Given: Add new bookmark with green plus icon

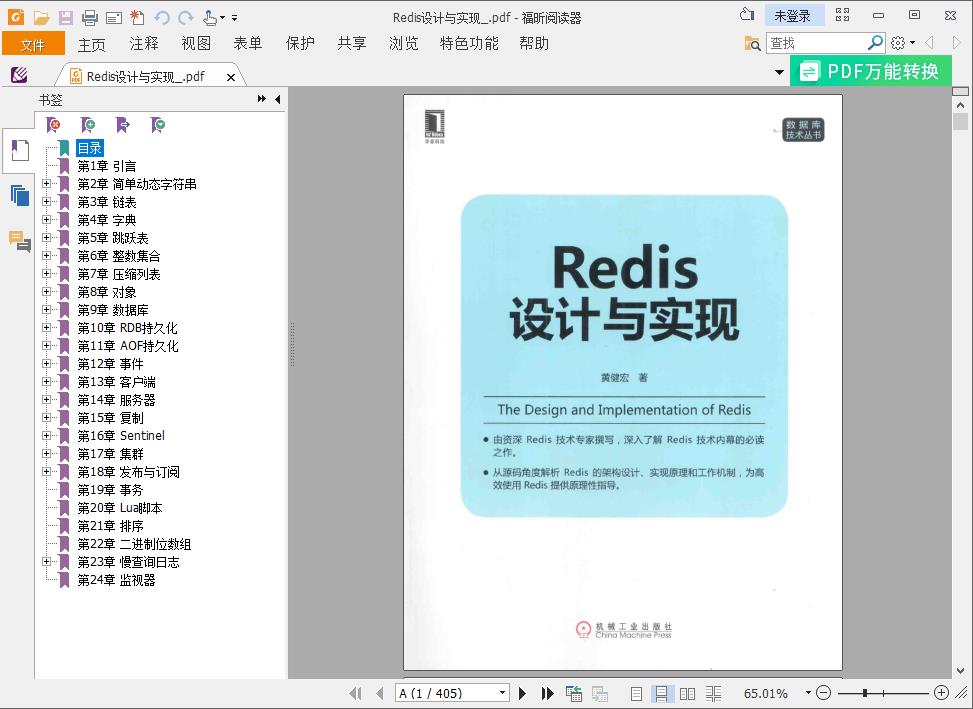Looking at the screenshot, I should click(x=89, y=125).
